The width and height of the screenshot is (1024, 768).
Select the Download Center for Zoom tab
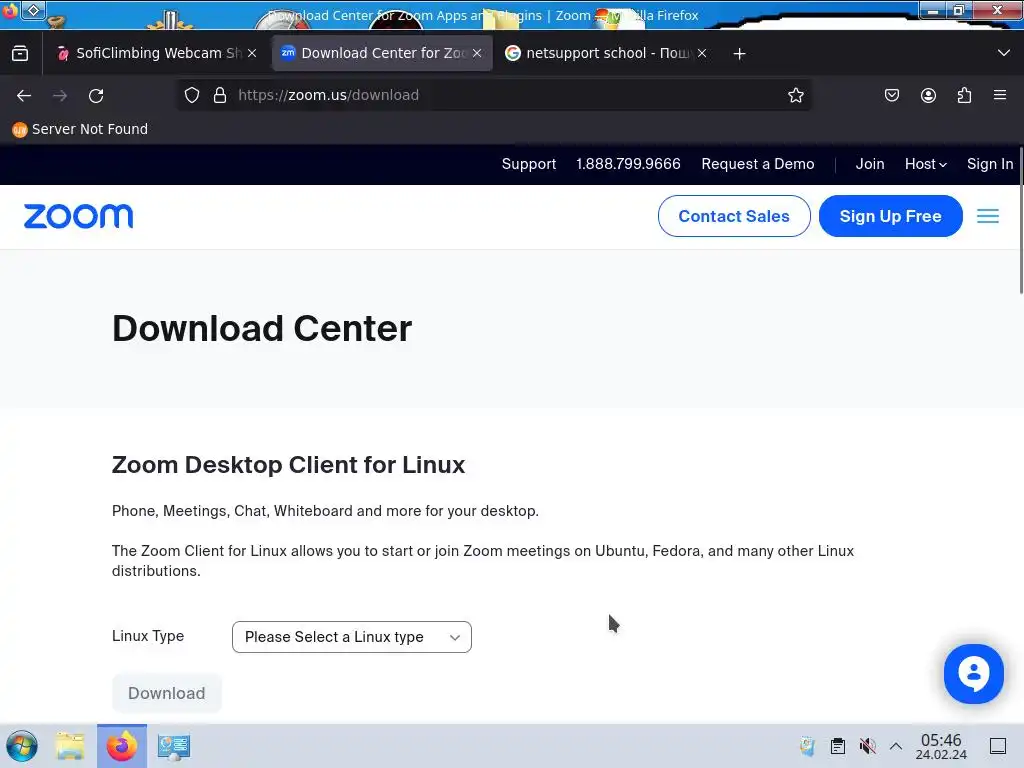[382, 54]
